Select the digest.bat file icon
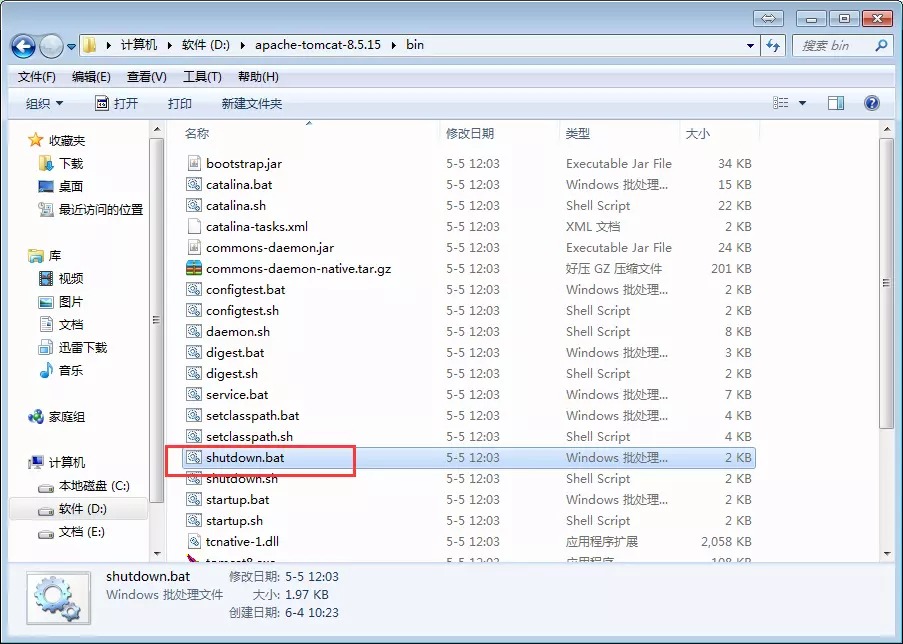The width and height of the screenshot is (903, 644). click(194, 353)
